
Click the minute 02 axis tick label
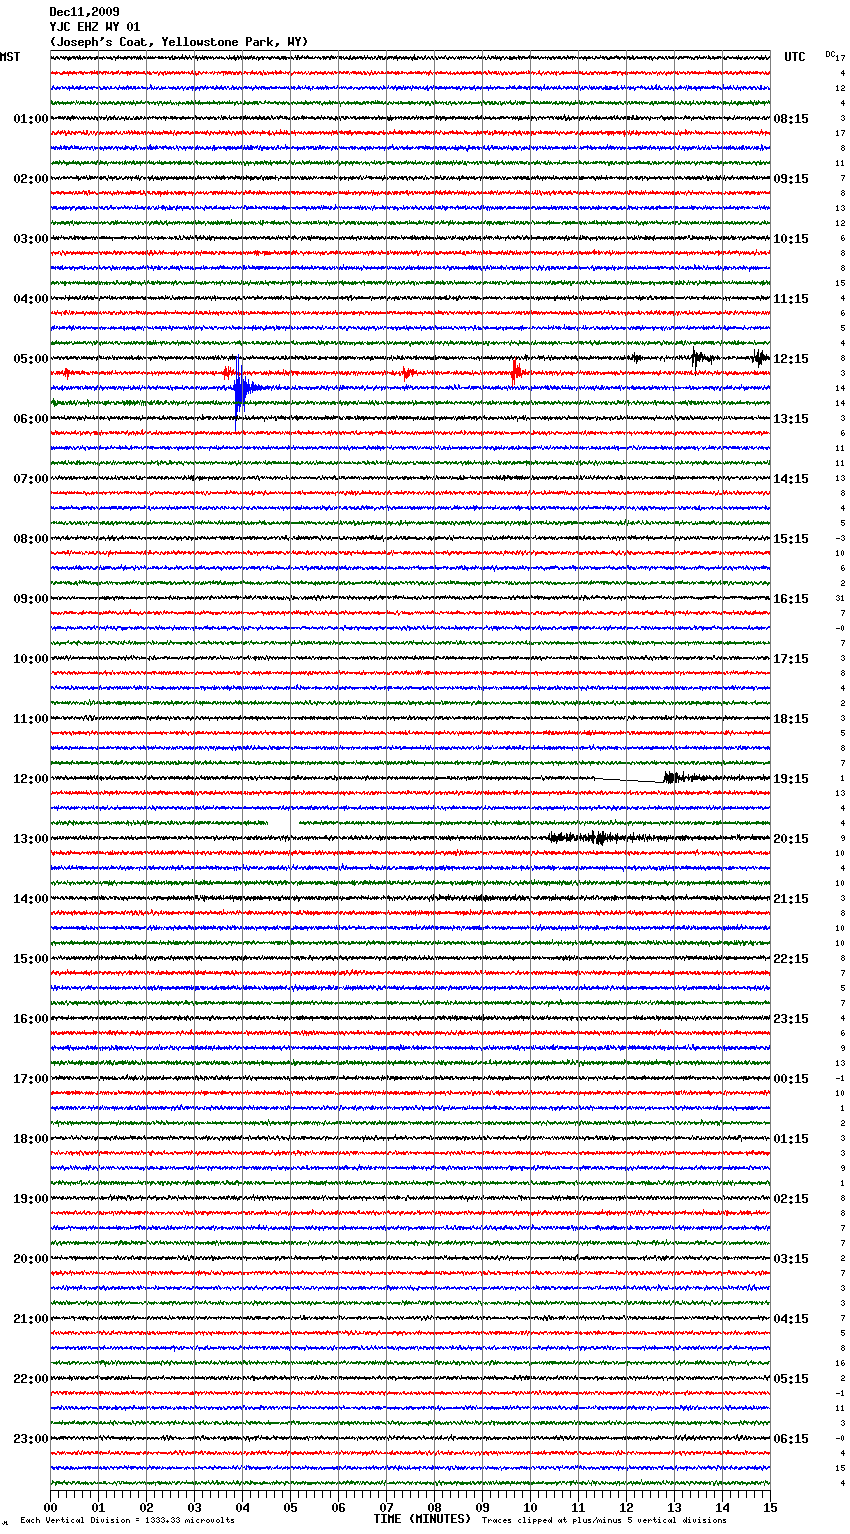coord(146,1507)
